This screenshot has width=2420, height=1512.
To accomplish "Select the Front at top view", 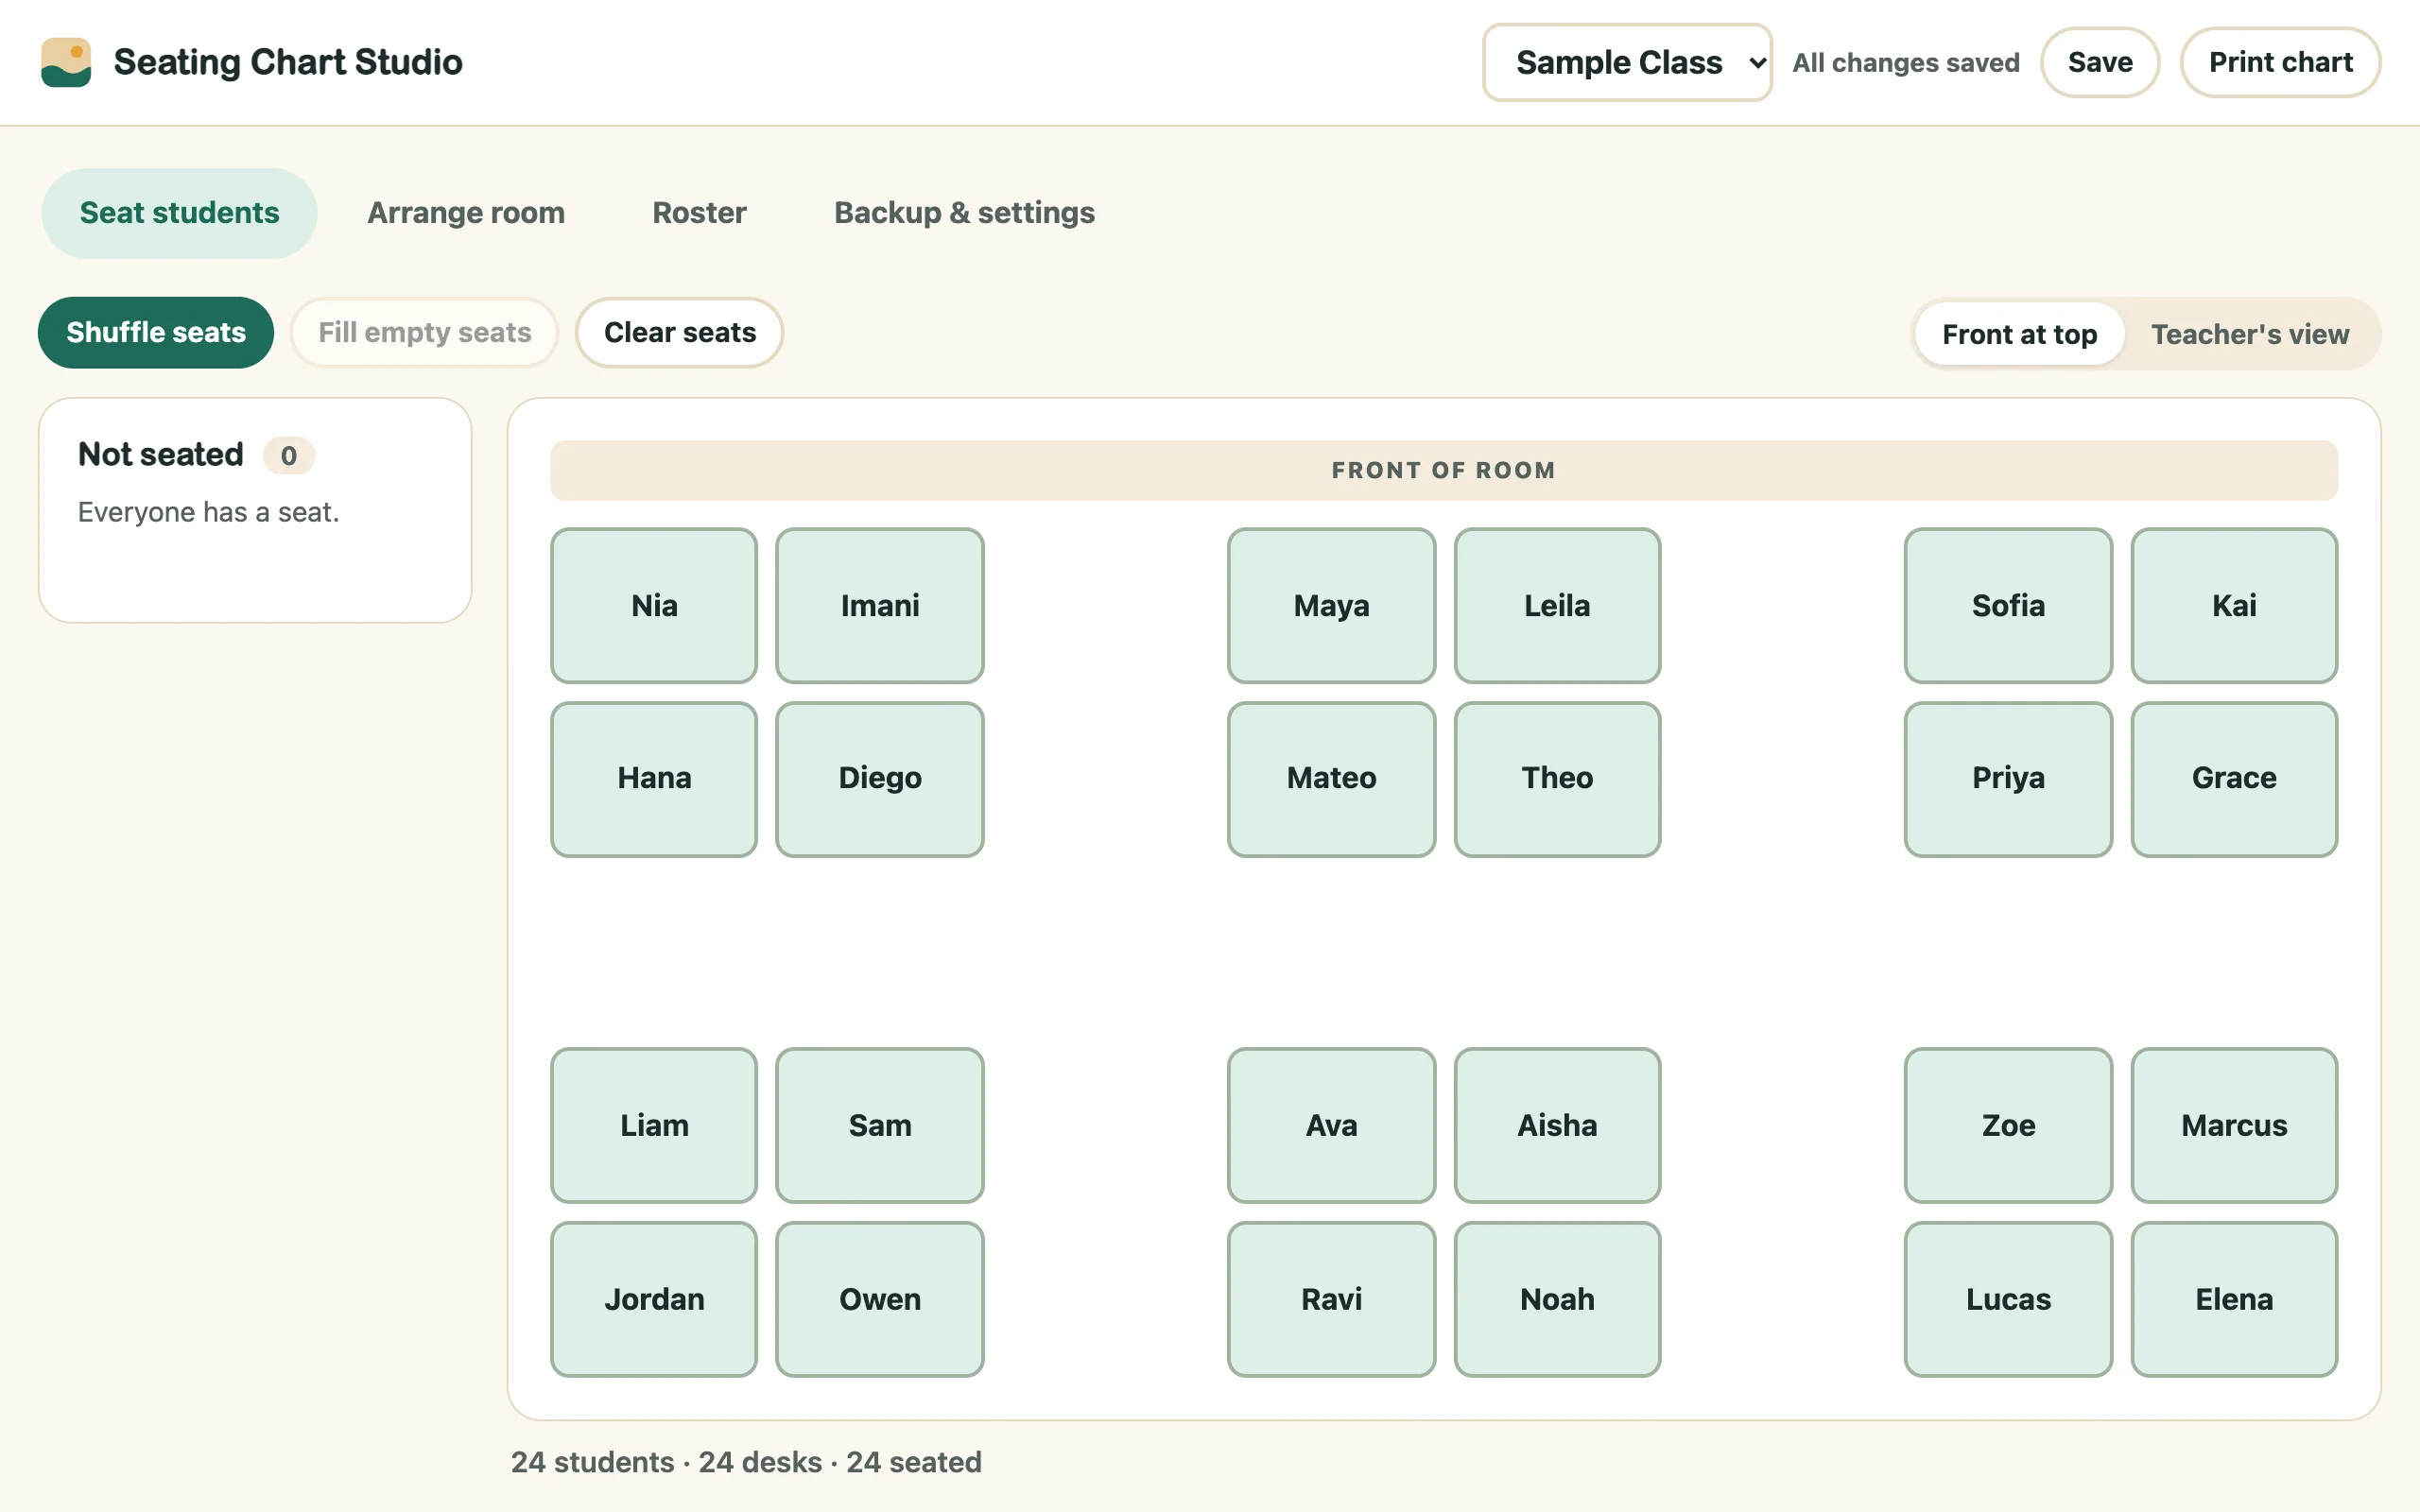I will tap(2019, 334).
